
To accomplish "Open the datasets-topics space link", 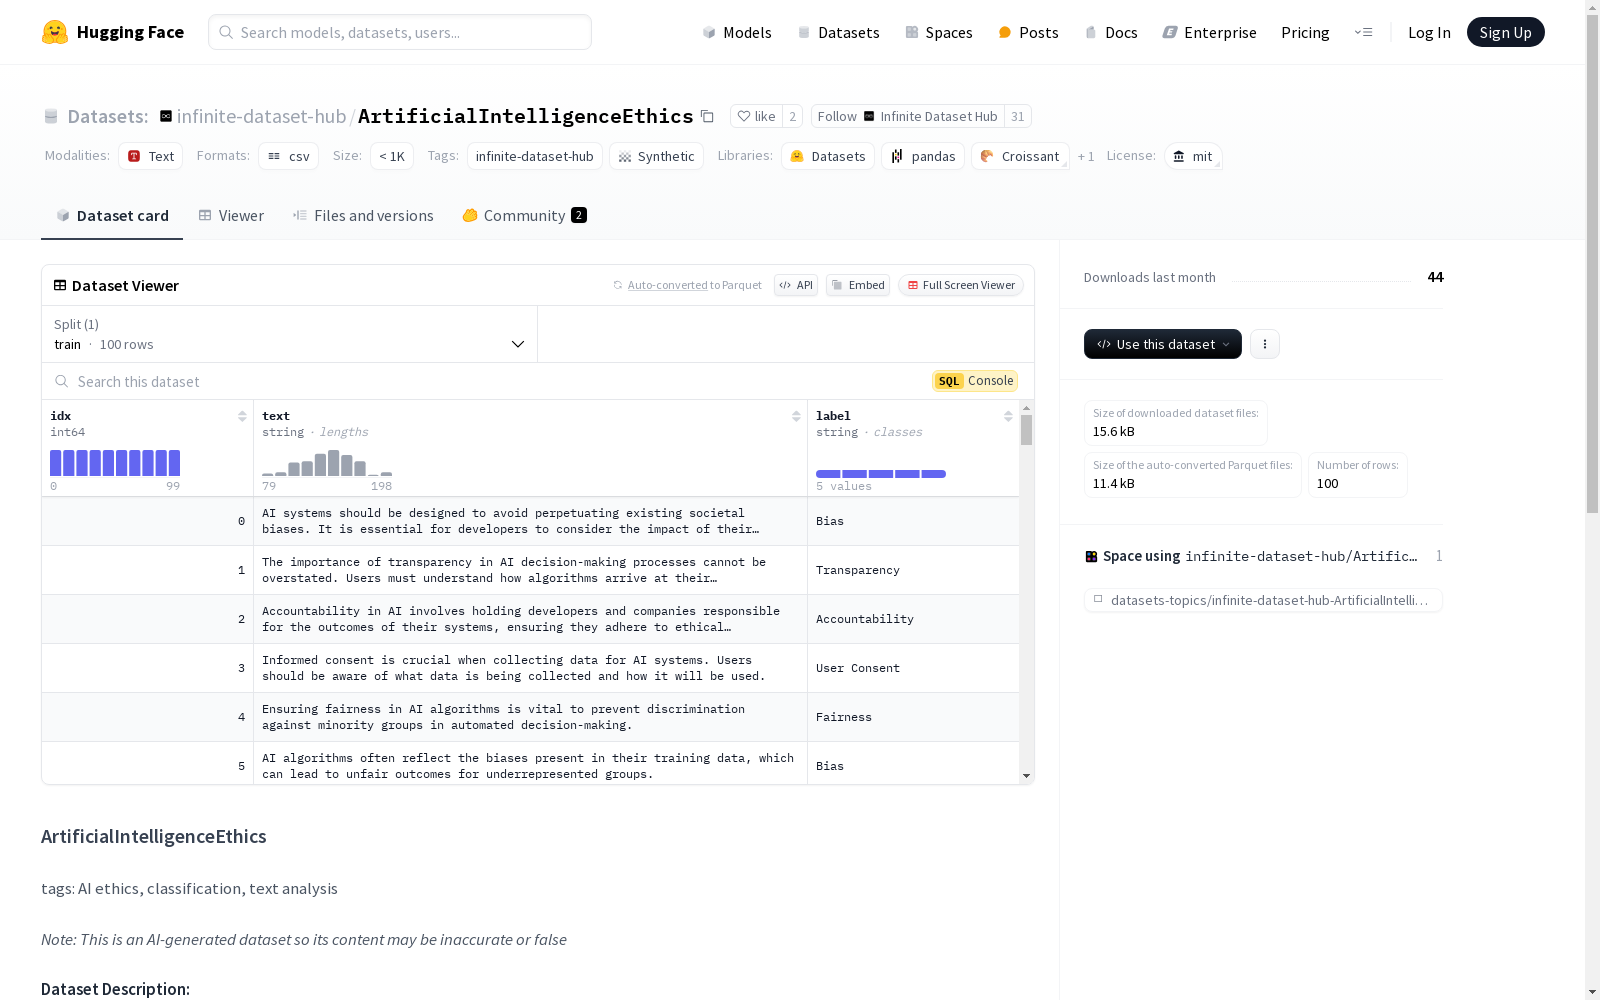I will click(x=1263, y=600).
